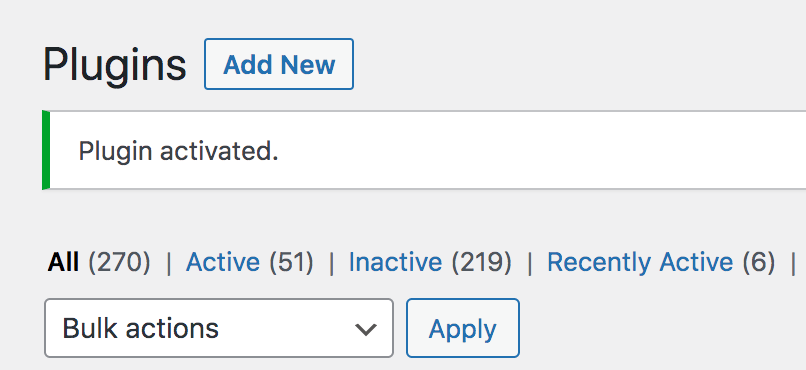Show All plugins filter
The width and height of the screenshot is (806, 370).
tap(63, 262)
